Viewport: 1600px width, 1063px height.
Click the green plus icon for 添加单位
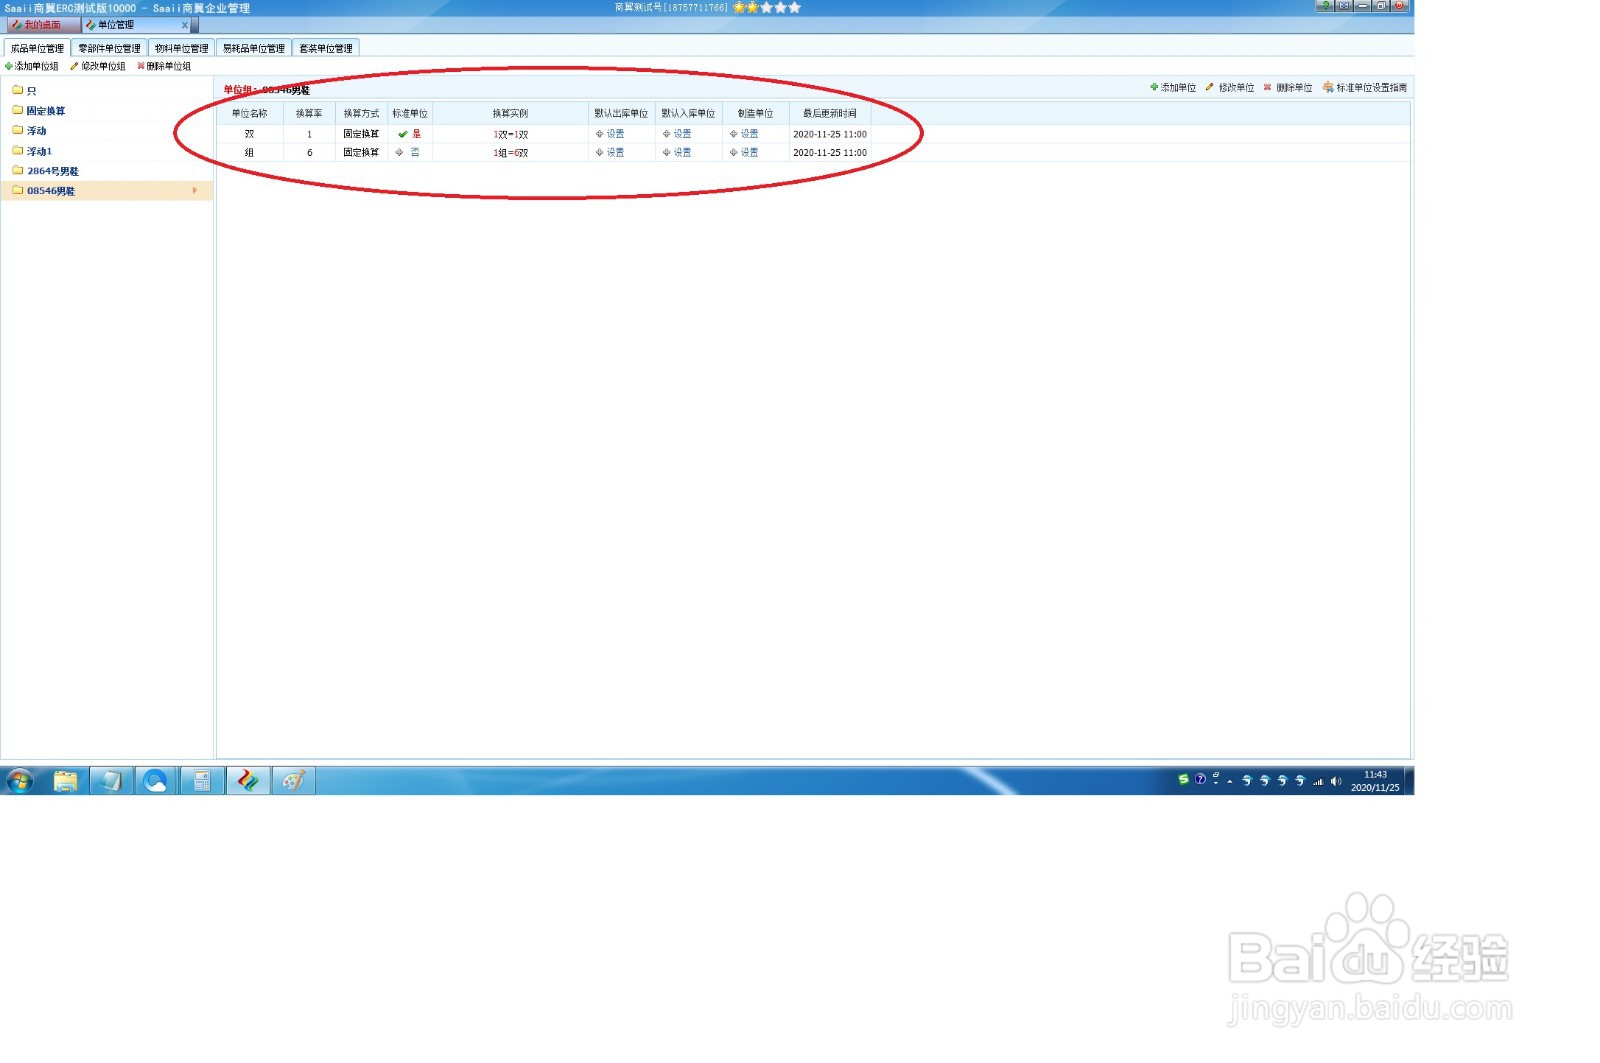pyautogui.click(x=1154, y=88)
